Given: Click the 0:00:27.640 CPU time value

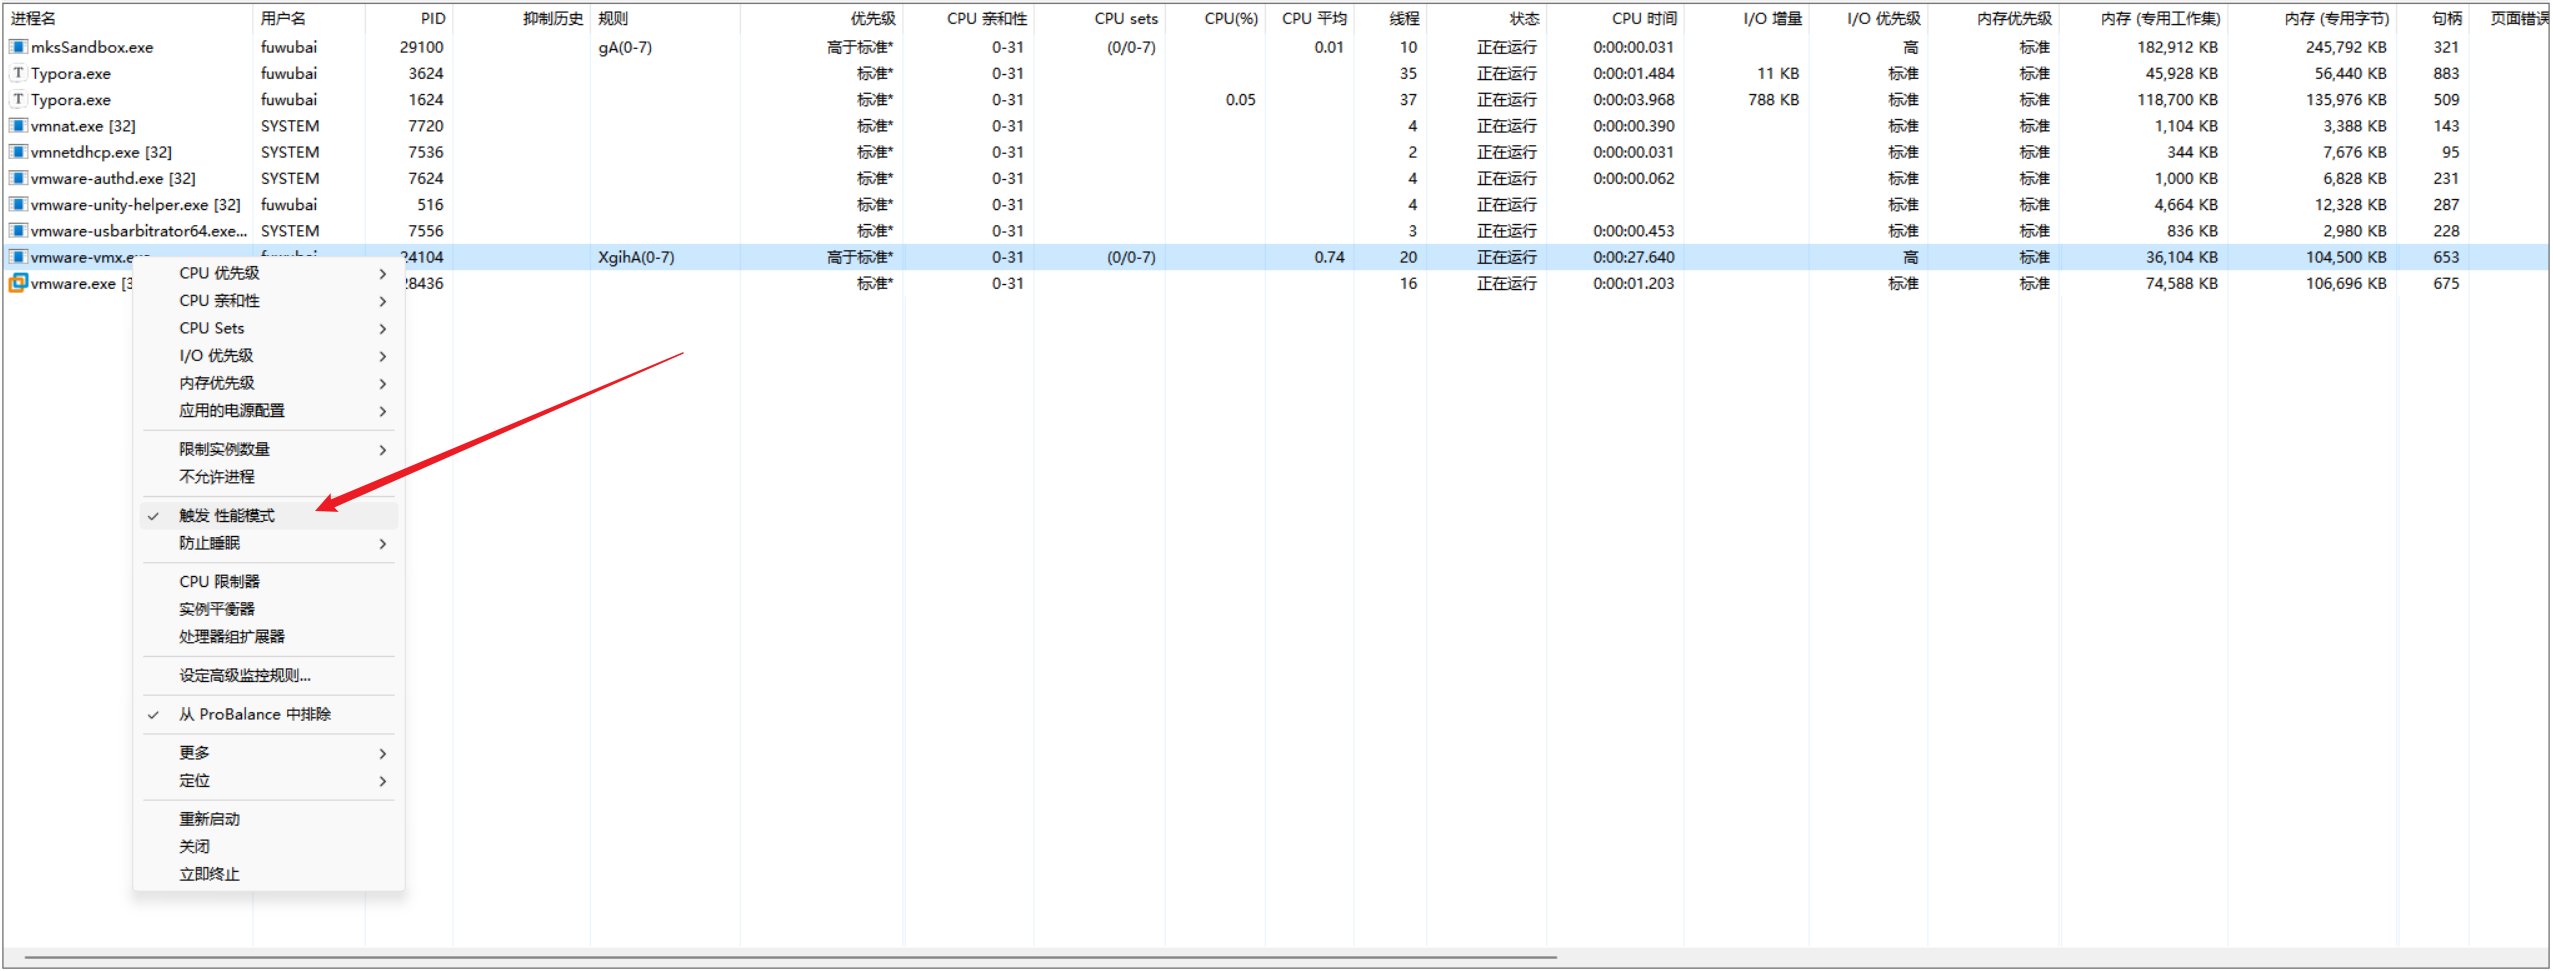Looking at the screenshot, I should (x=1634, y=257).
